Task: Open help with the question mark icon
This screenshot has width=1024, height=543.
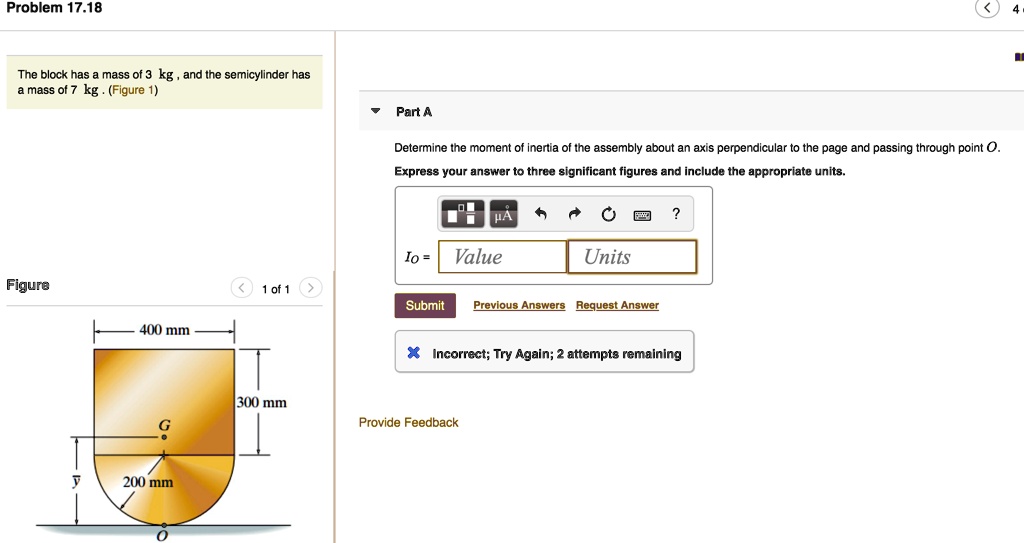Action: click(x=676, y=213)
